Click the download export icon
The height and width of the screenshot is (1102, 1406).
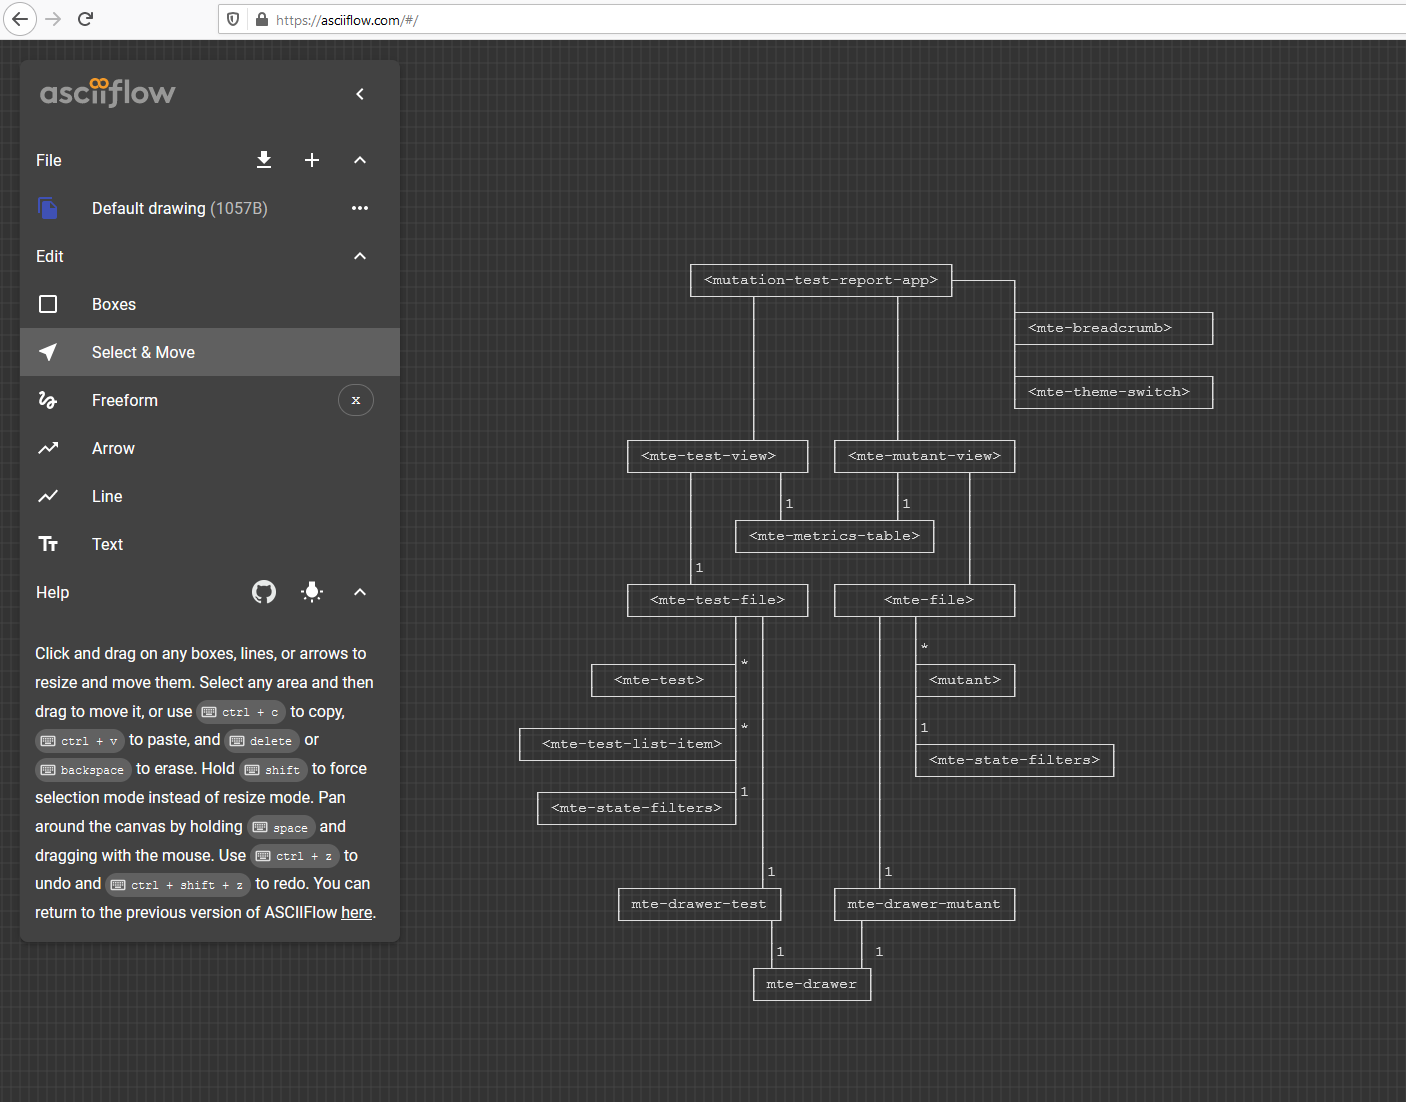(264, 160)
